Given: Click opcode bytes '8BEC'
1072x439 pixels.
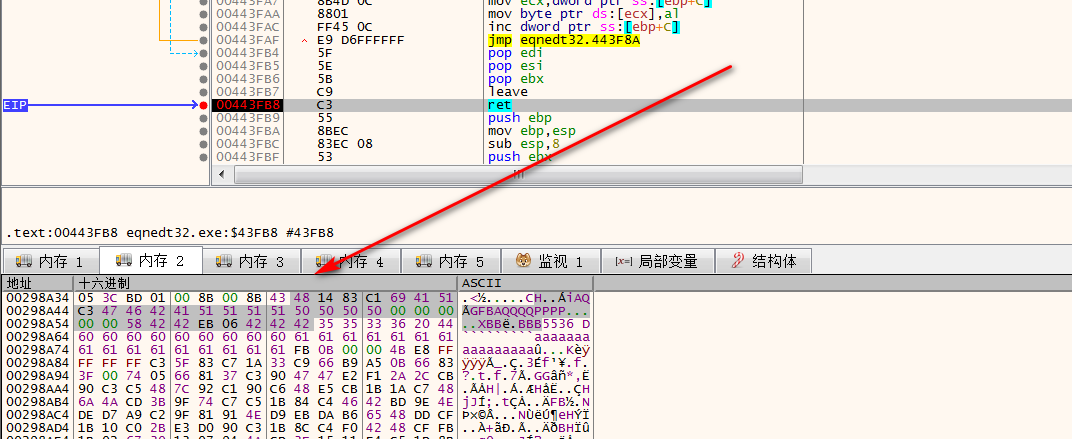Looking at the screenshot, I should pos(333,131).
